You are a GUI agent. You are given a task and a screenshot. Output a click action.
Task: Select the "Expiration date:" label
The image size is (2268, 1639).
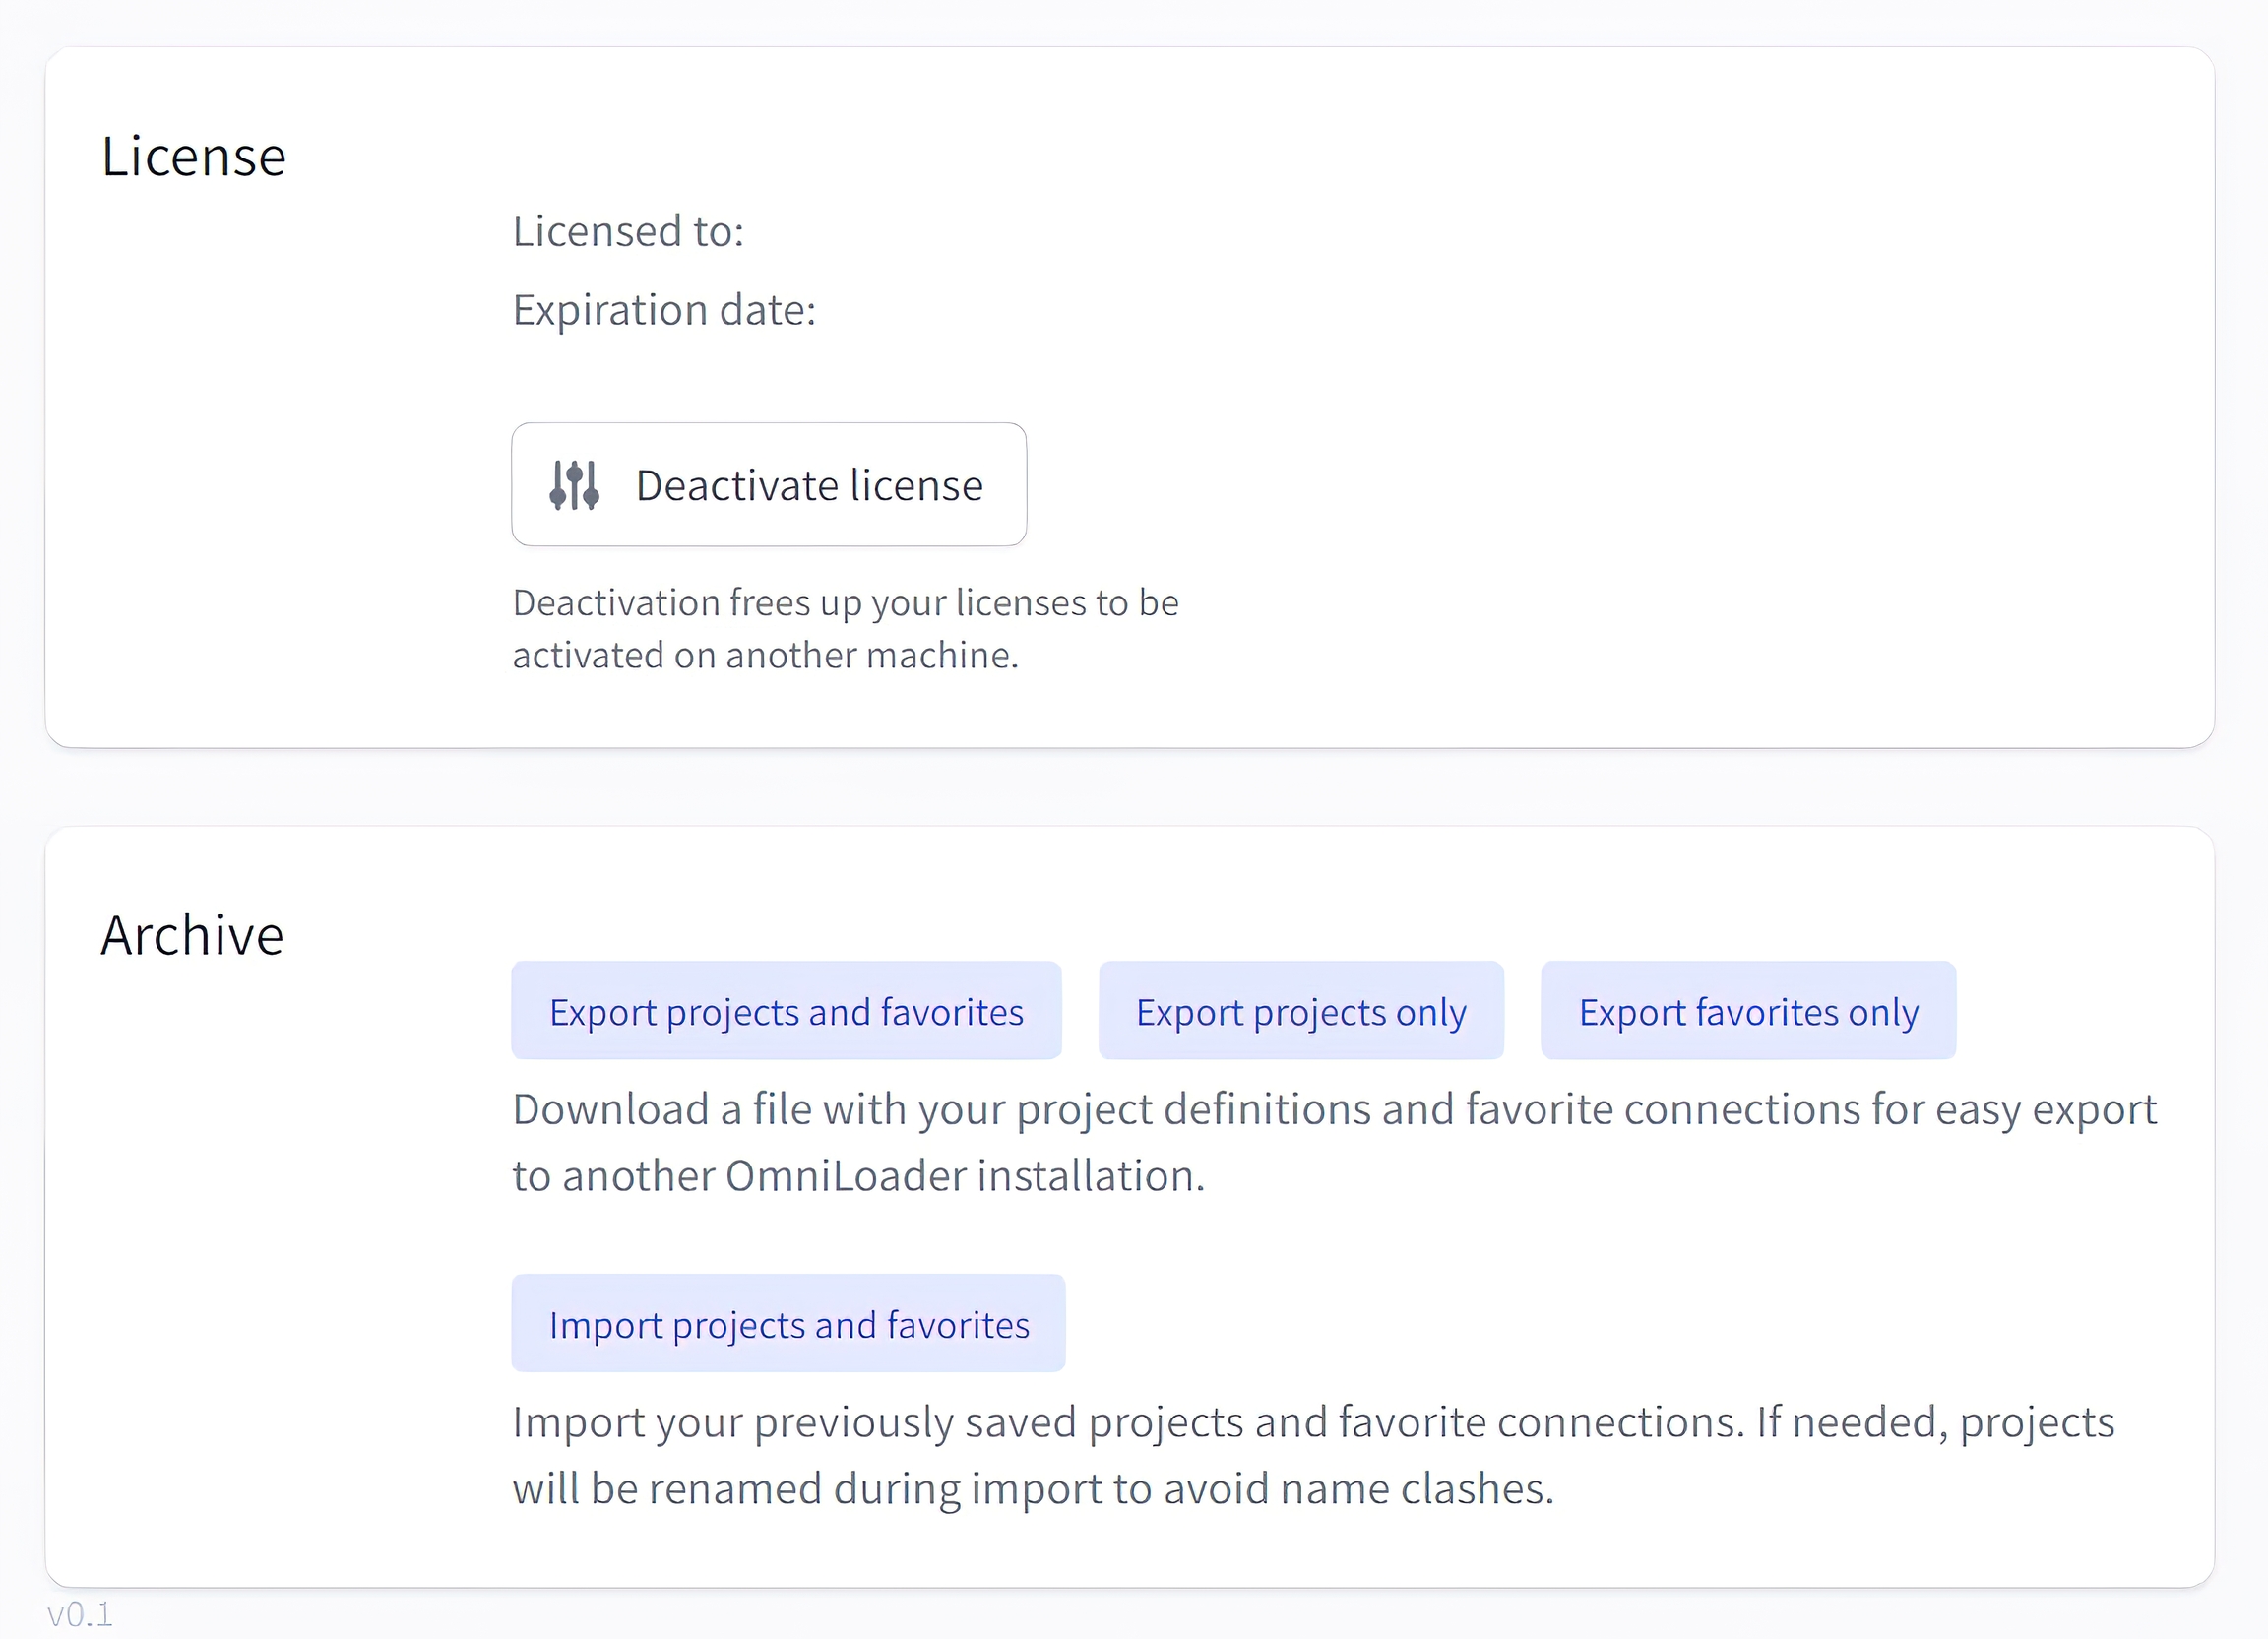pos(664,311)
